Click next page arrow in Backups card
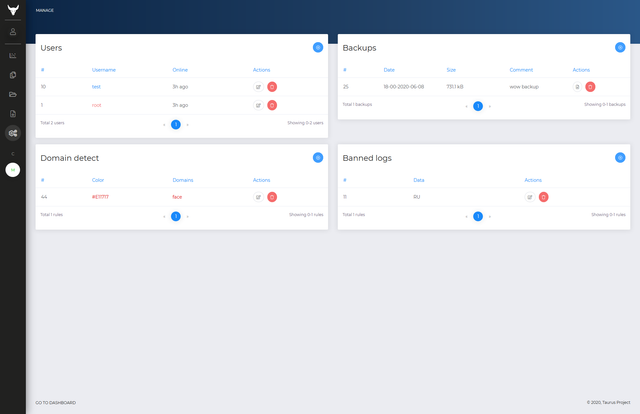 click(x=490, y=106)
